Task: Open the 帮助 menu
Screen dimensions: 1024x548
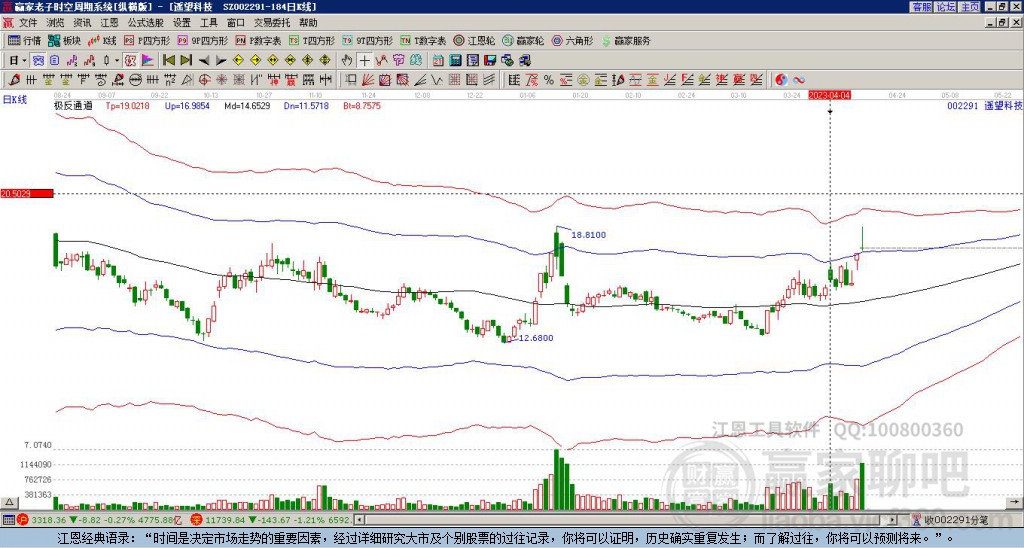Action: 308,23
